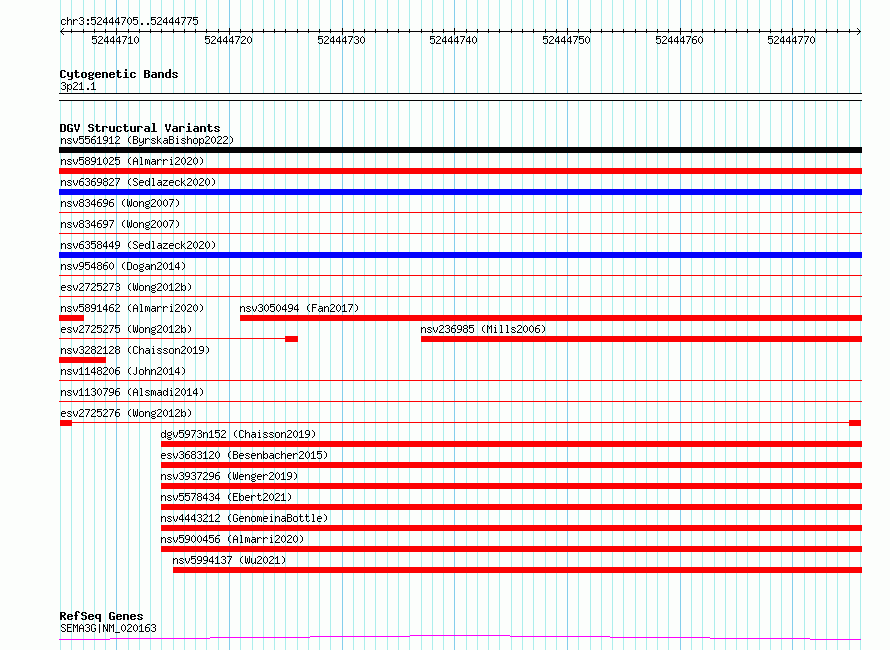Open nsv954860 (Dogan2014) variant
The image size is (890, 650).
[x=123, y=266]
